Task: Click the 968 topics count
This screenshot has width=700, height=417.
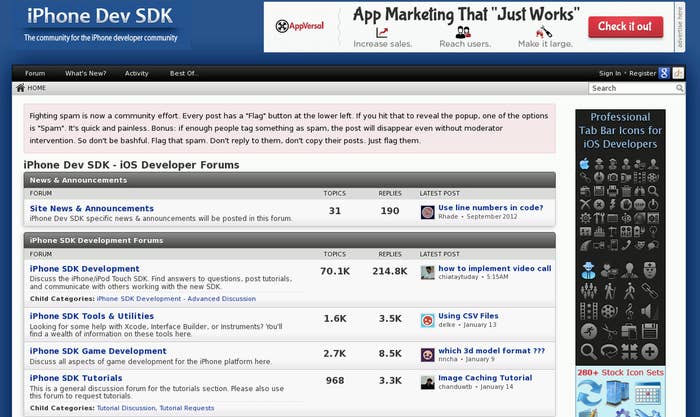Action: pos(335,381)
